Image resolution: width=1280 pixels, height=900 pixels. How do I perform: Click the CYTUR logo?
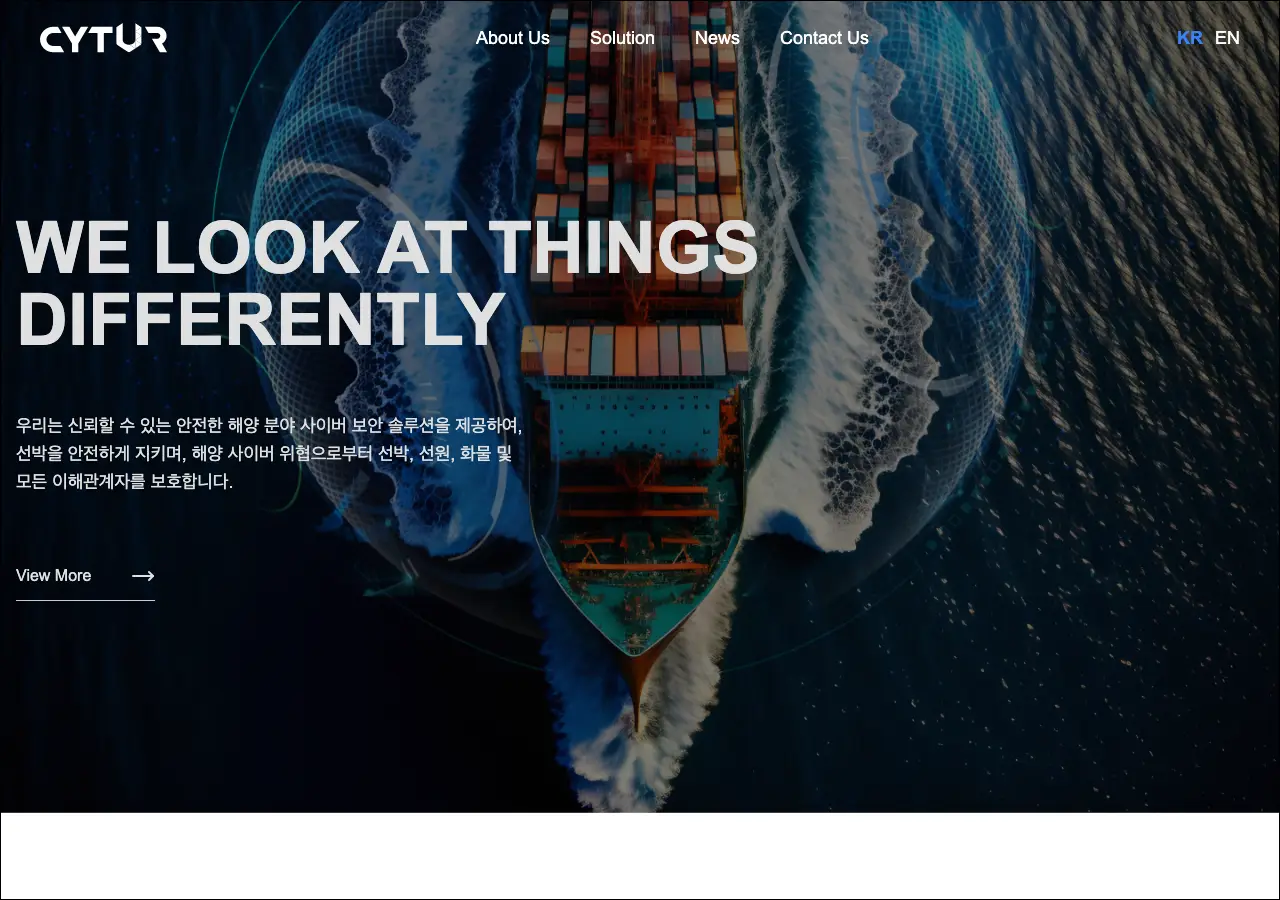[x=103, y=39]
